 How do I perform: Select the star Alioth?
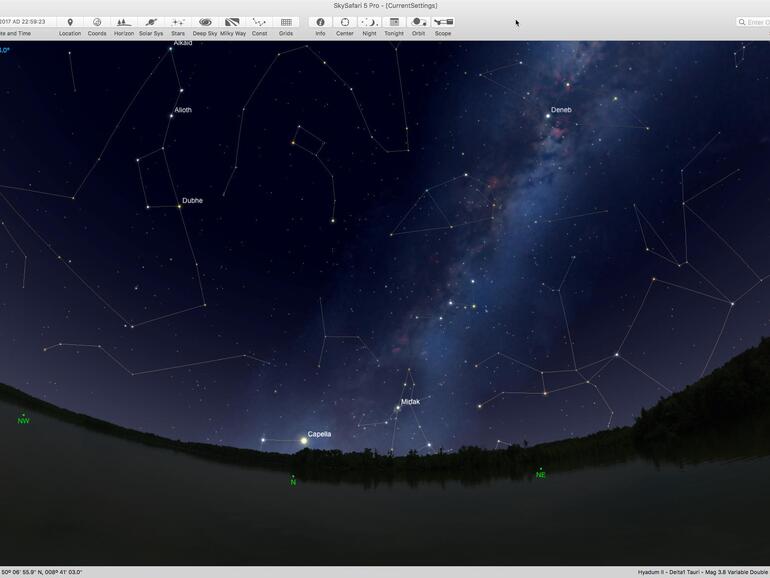tap(171, 116)
